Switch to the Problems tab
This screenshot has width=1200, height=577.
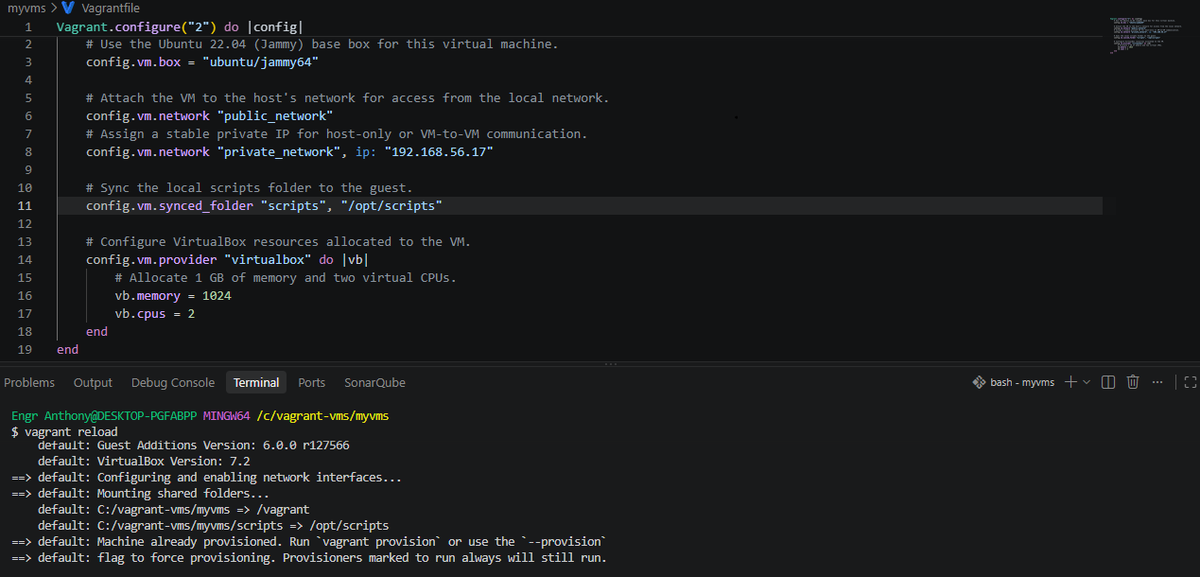pyautogui.click(x=29, y=382)
